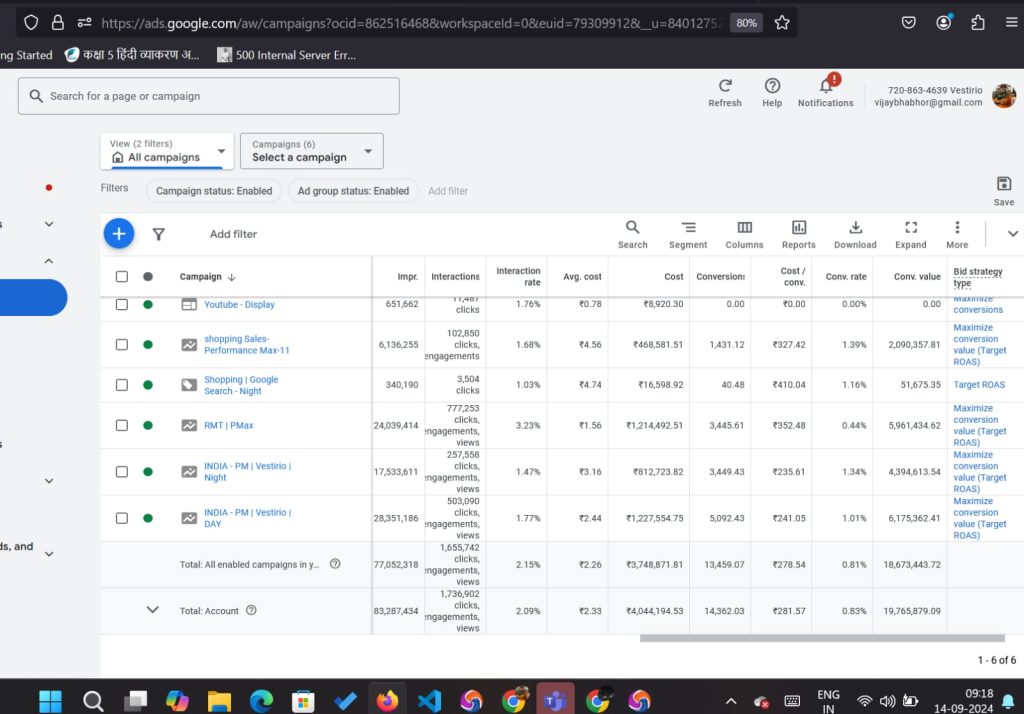Viewport: 1024px width, 714px height.
Task: Open Windows taskbar search
Action: point(93,702)
